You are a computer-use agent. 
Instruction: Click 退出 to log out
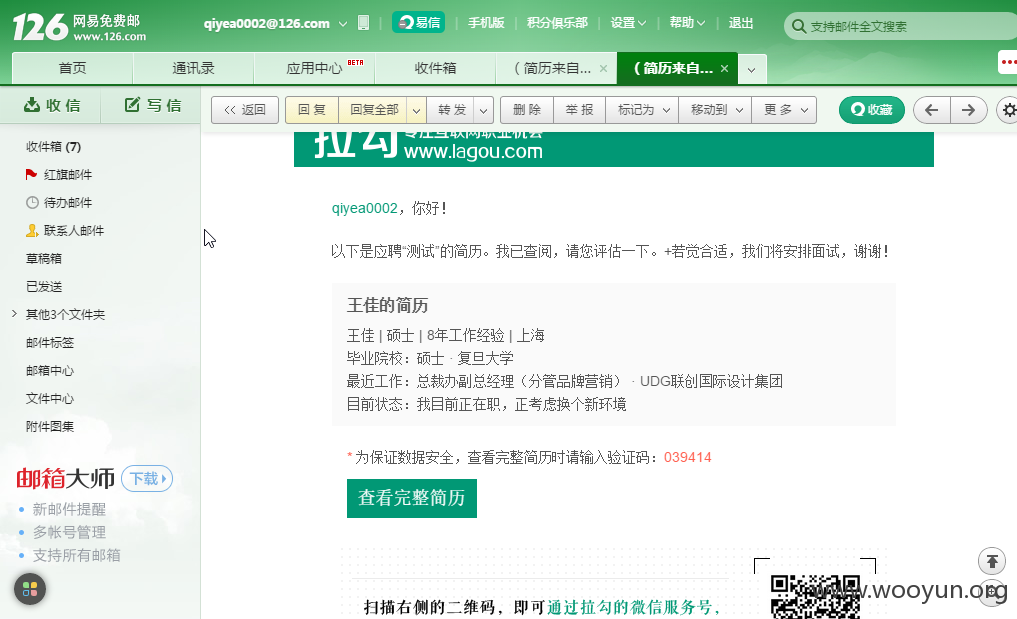741,23
